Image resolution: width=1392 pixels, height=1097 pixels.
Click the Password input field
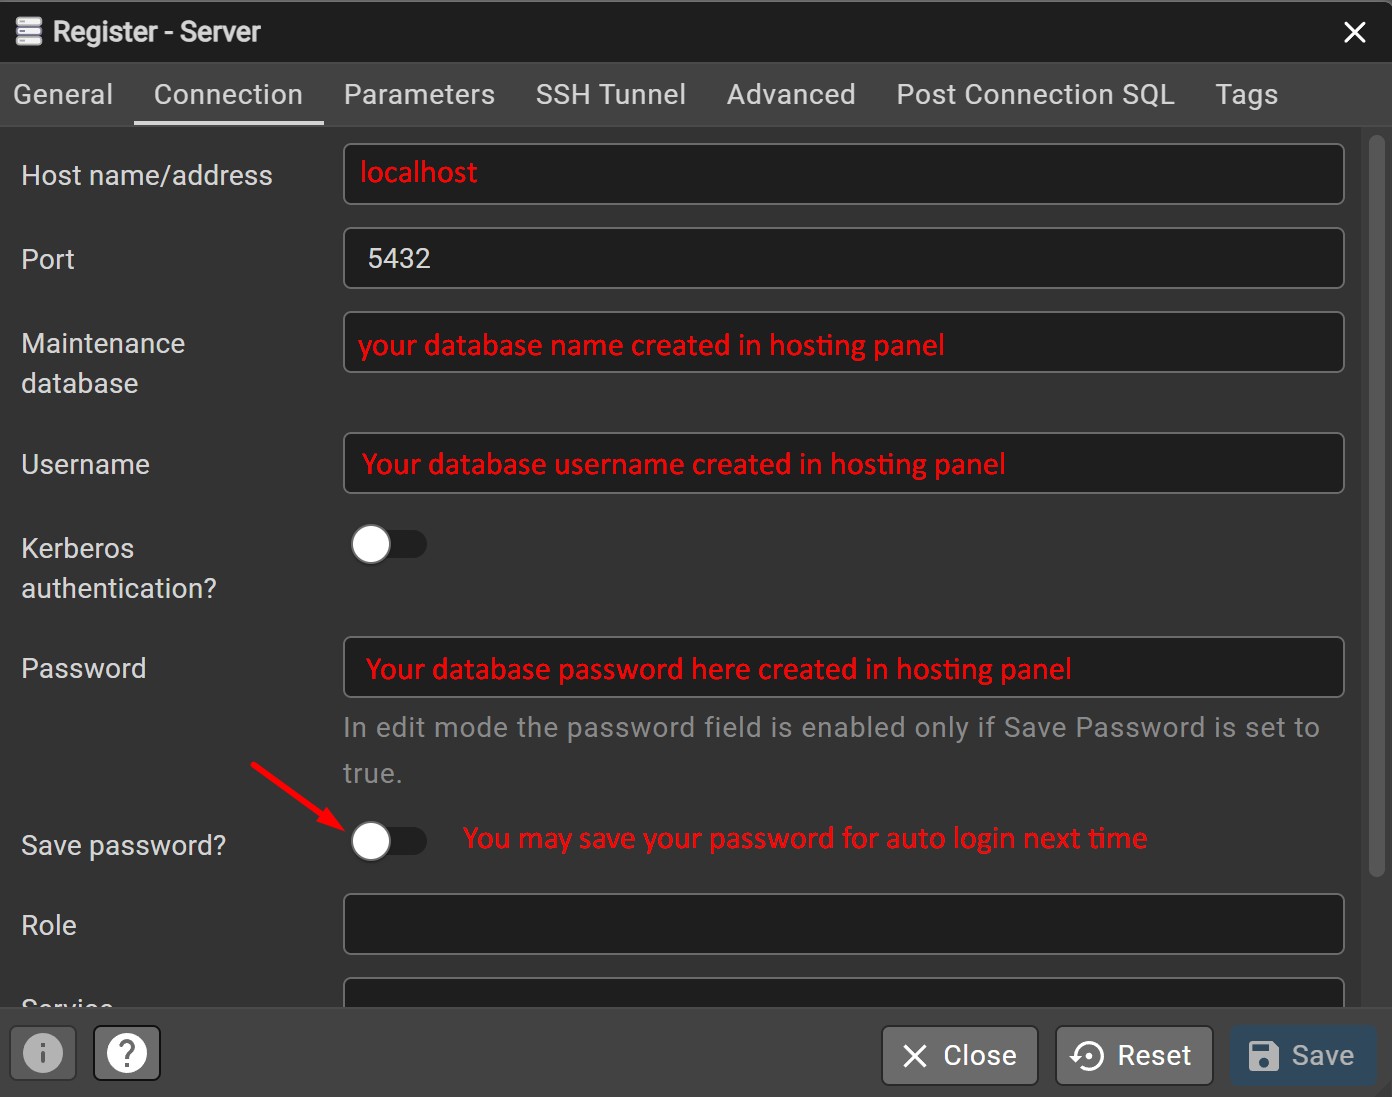click(x=843, y=667)
